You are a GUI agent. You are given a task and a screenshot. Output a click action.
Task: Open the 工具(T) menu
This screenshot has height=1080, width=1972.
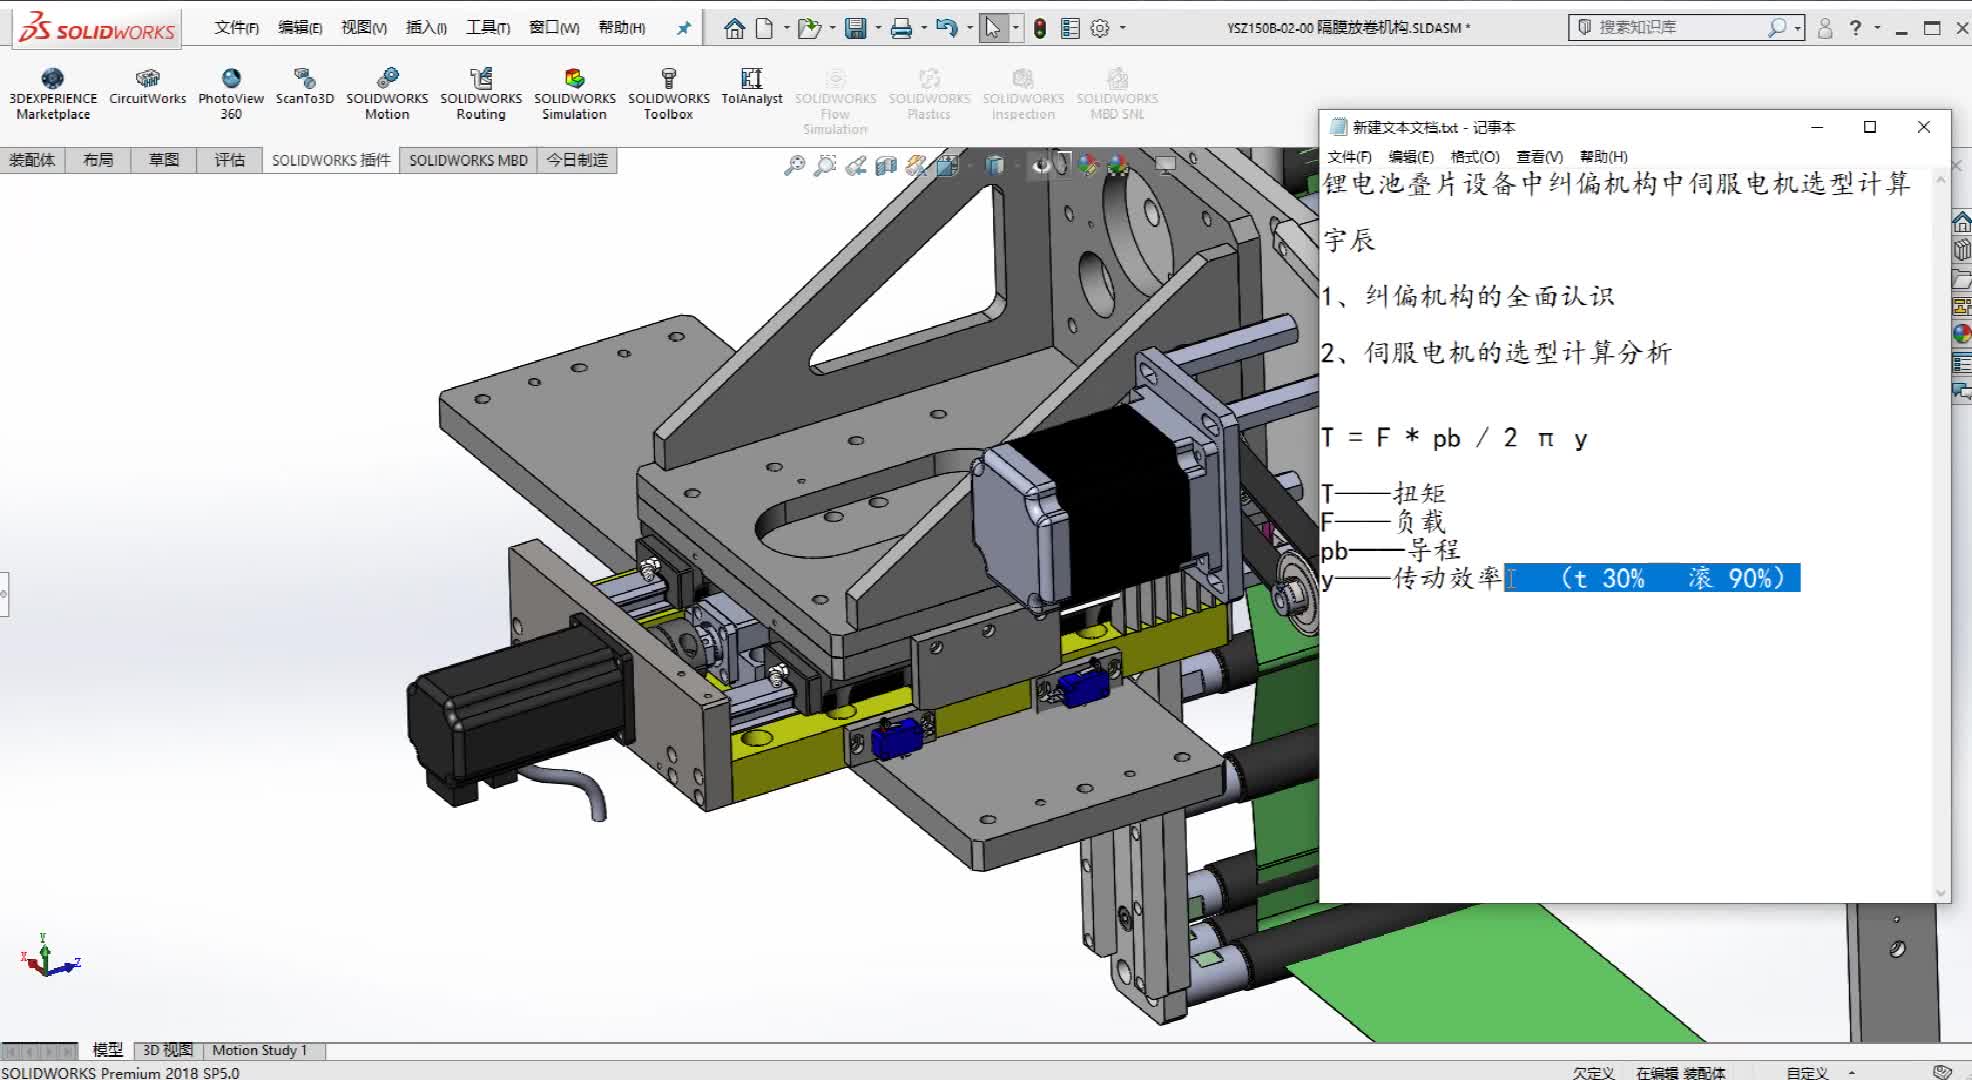point(487,28)
